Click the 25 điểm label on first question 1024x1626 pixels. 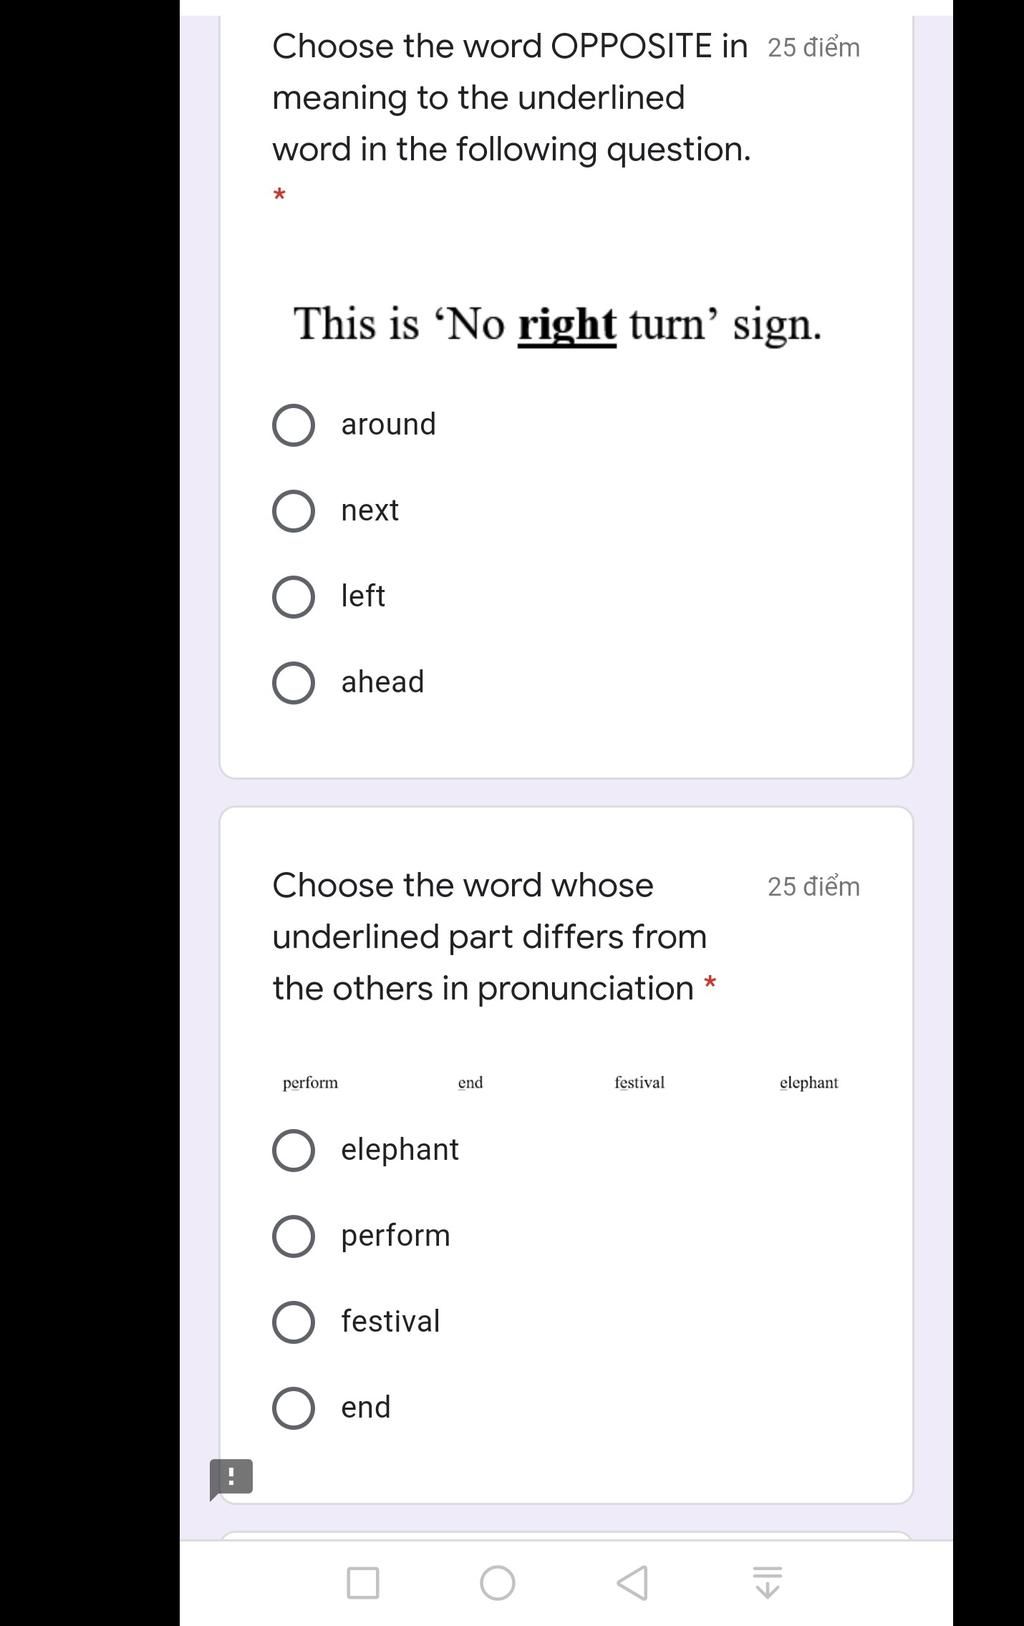[813, 47]
